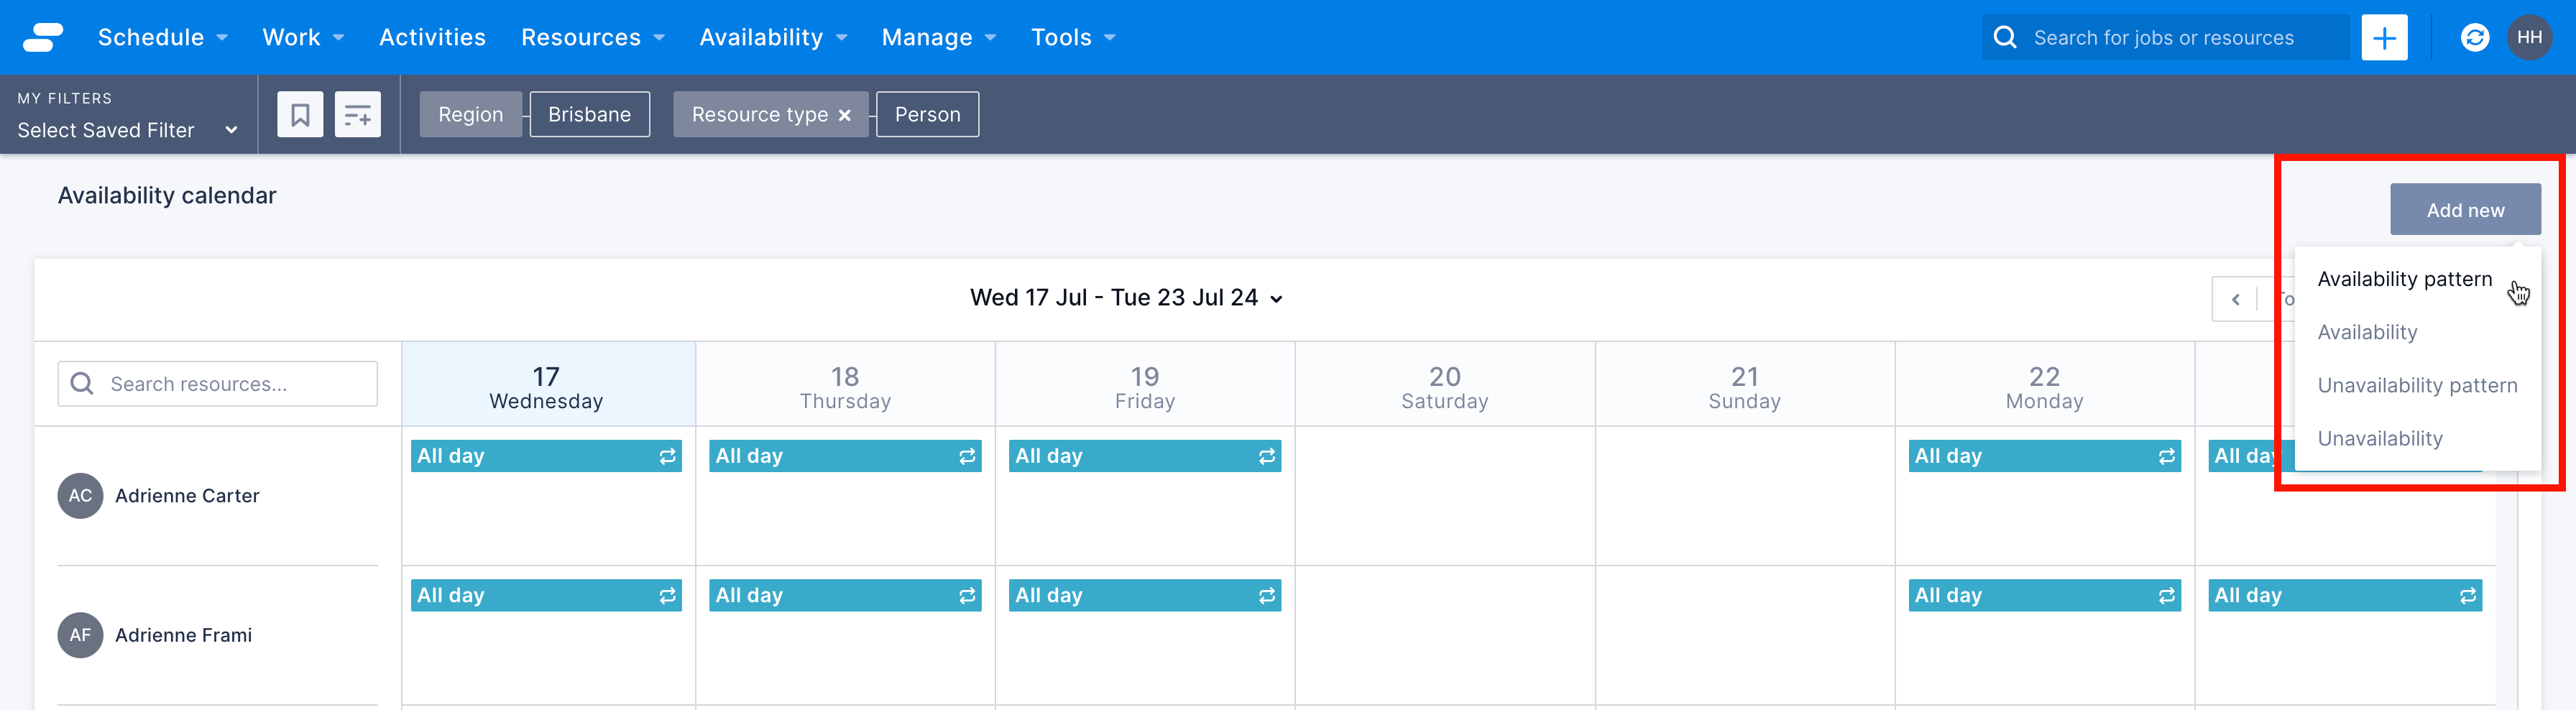Open the HH user avatar menu
Viewport: 2576px width, 710px height.
[x=2529, y=38]
